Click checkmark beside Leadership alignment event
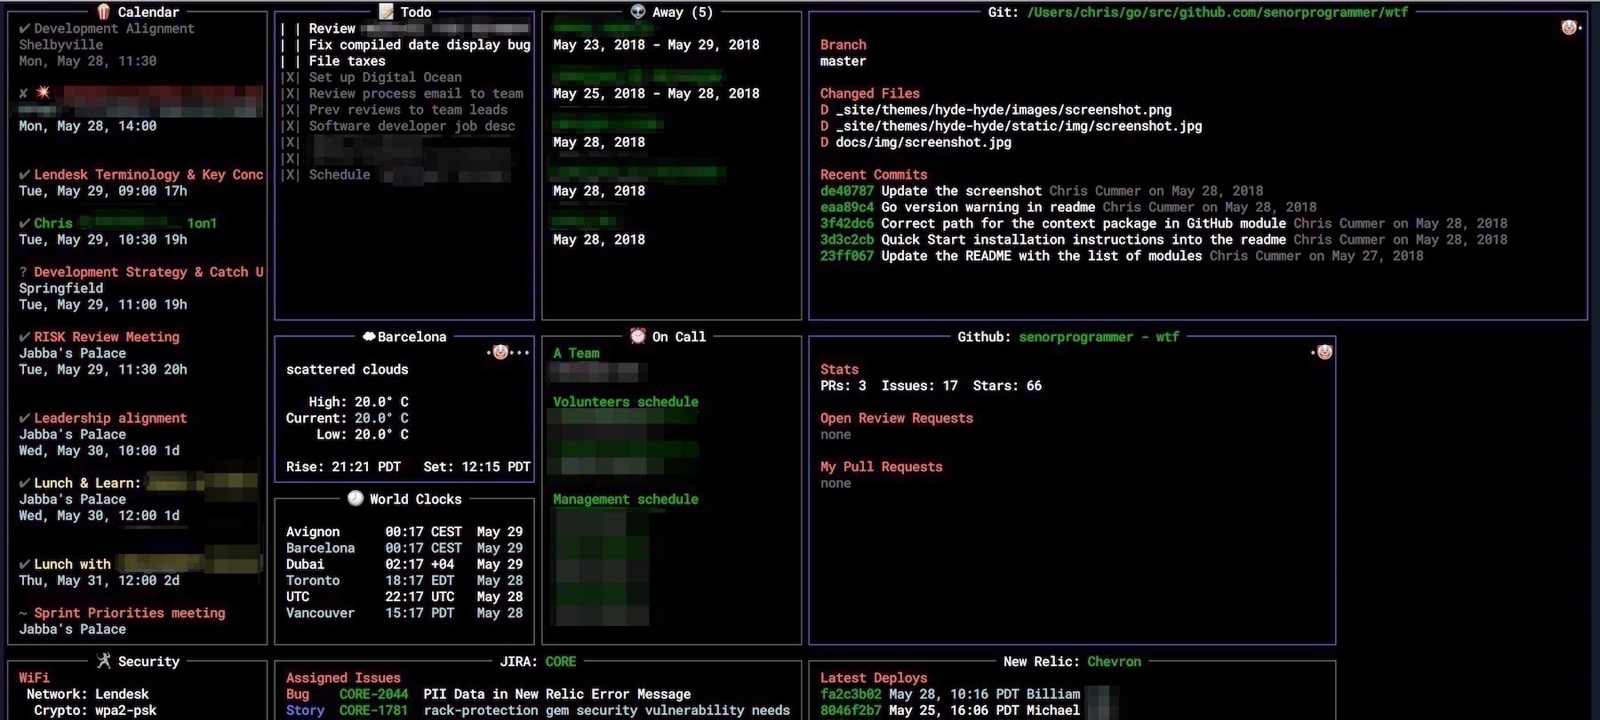The width and height of the screenshot is (1600, 720). [24, 418]
